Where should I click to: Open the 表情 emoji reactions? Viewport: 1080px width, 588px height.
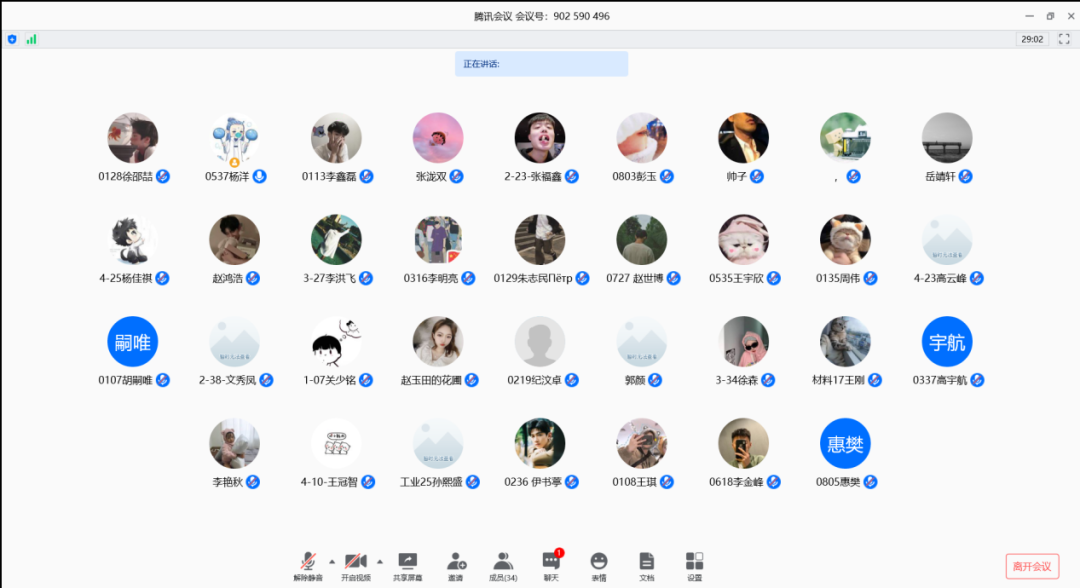(x=599, y=564)
